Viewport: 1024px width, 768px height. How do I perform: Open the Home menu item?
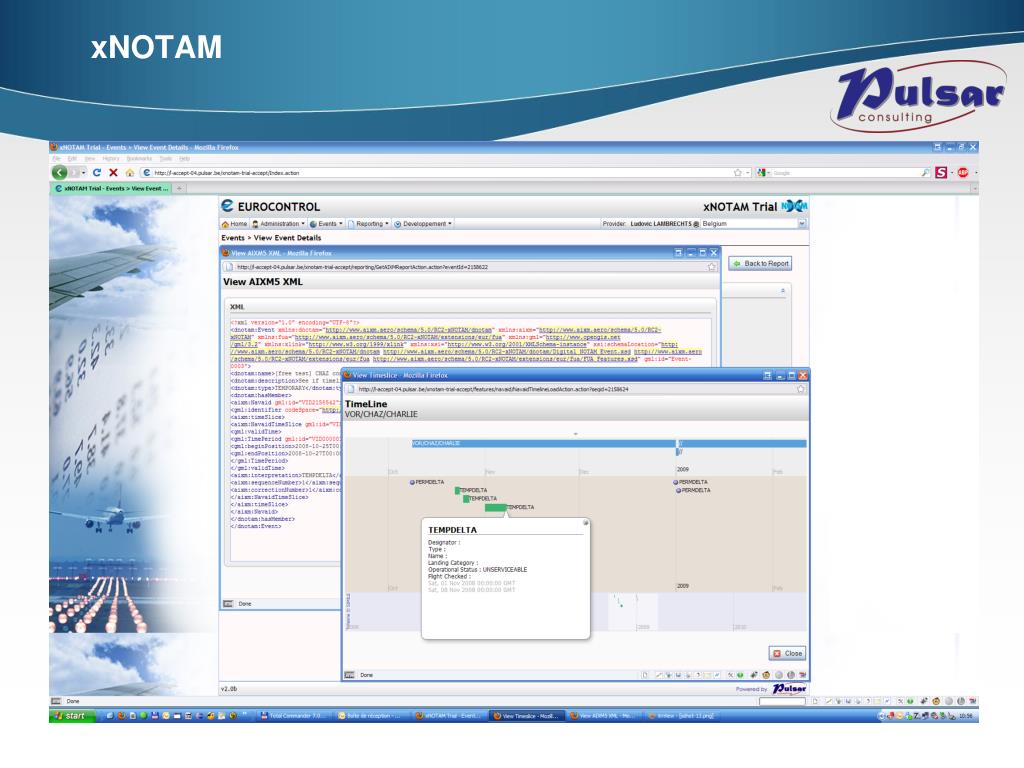[x=234, y=224]
